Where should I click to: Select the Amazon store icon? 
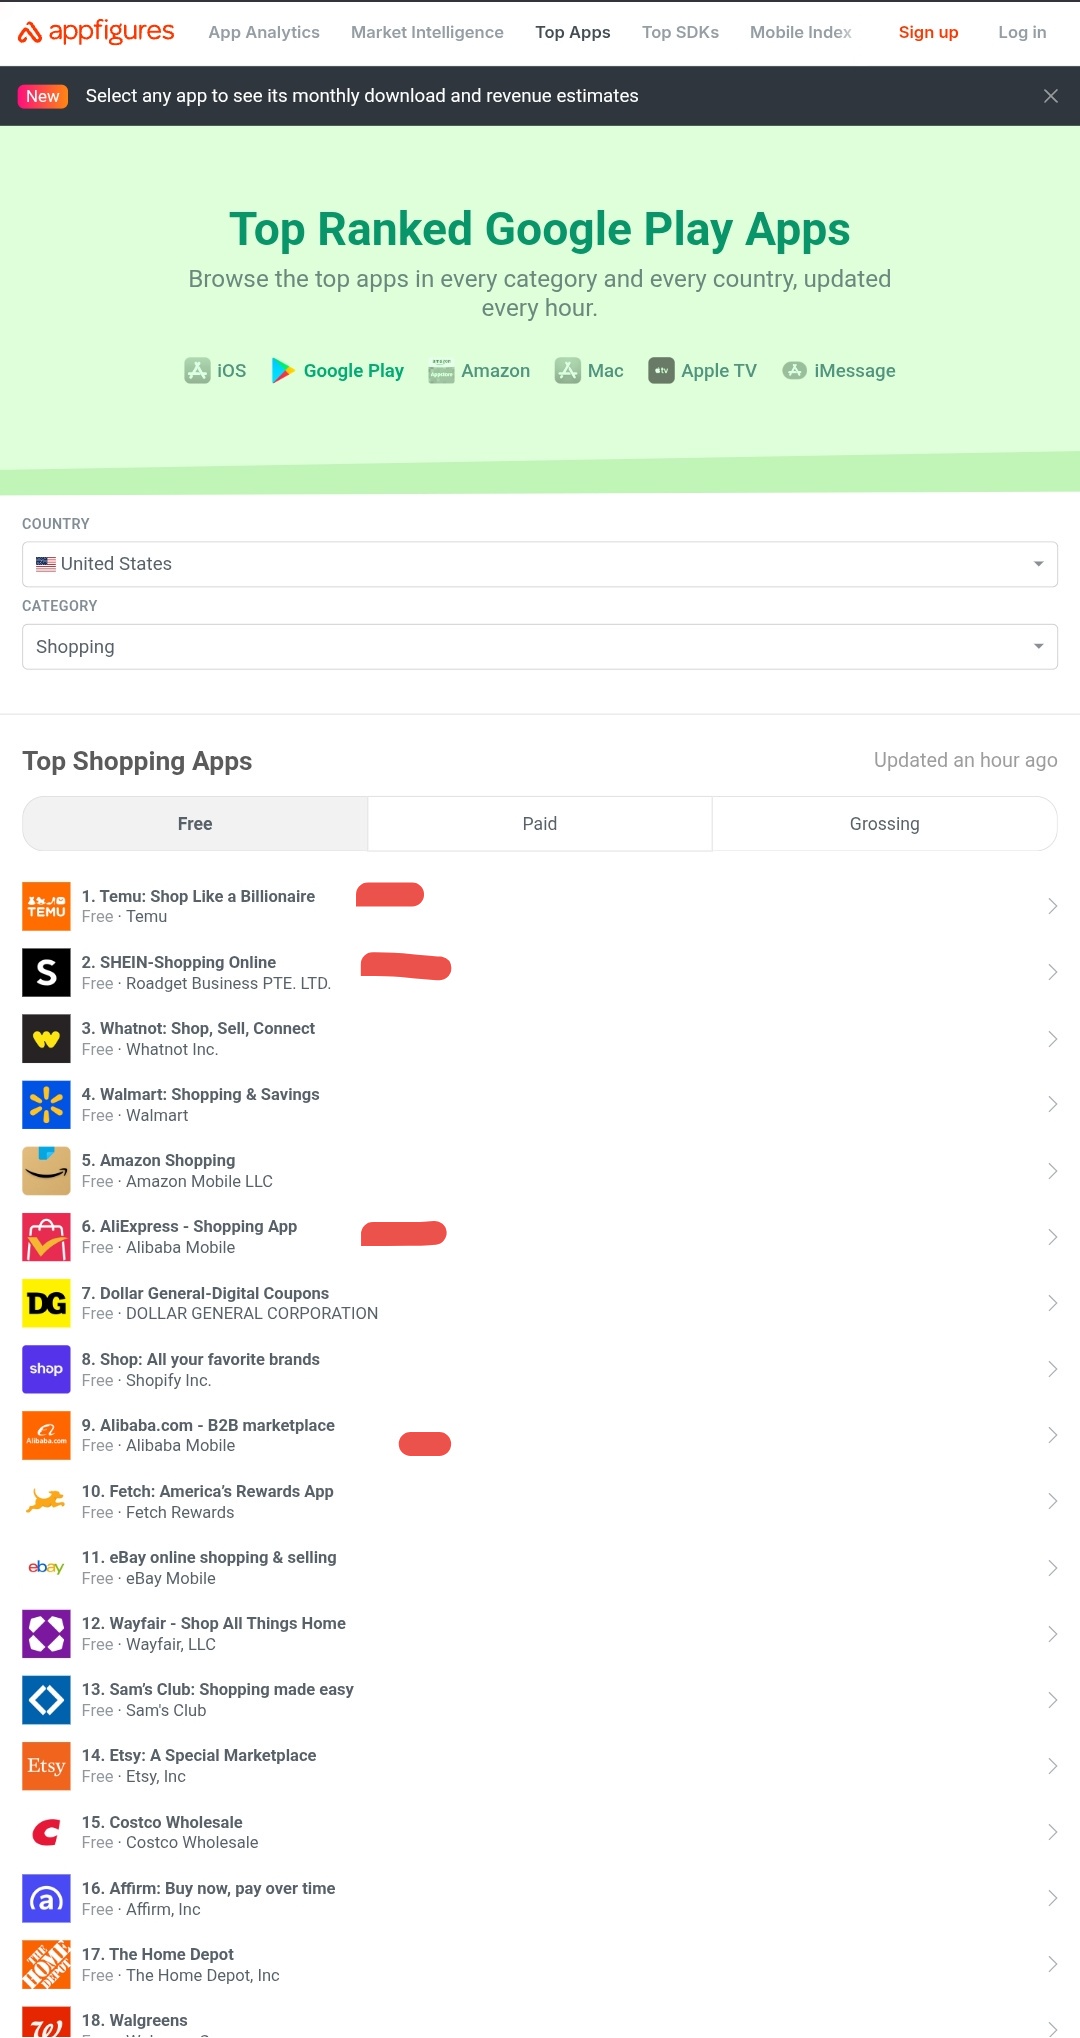coord(441,371)
